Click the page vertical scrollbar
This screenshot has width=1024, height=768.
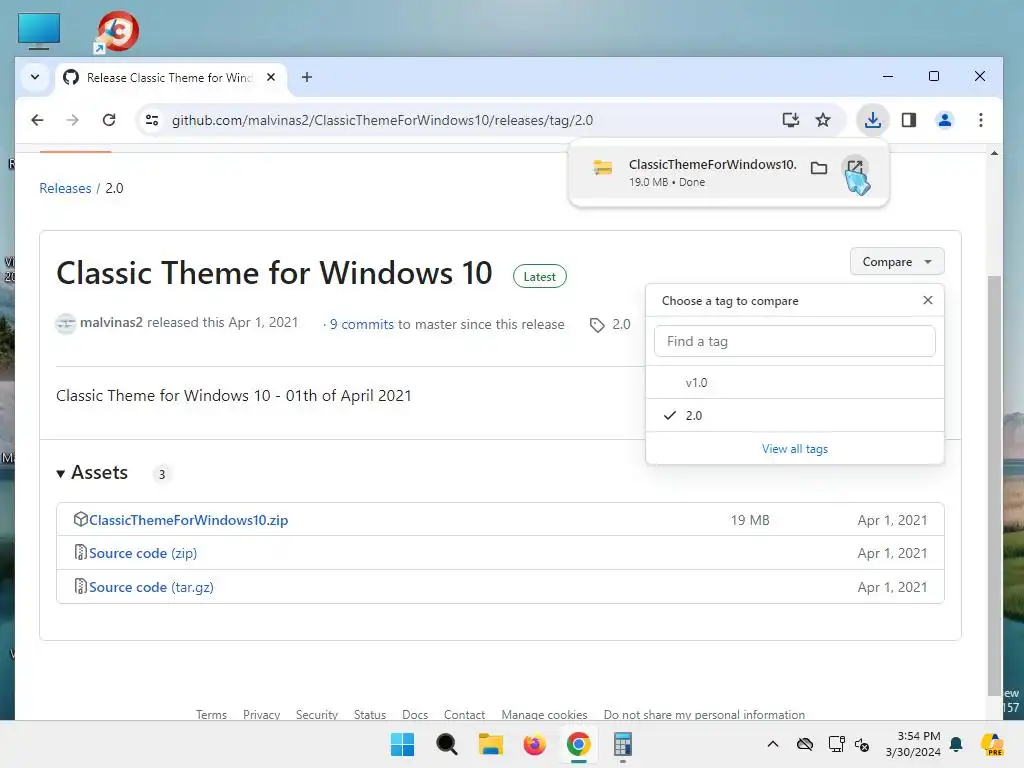(x=994, y=485)
